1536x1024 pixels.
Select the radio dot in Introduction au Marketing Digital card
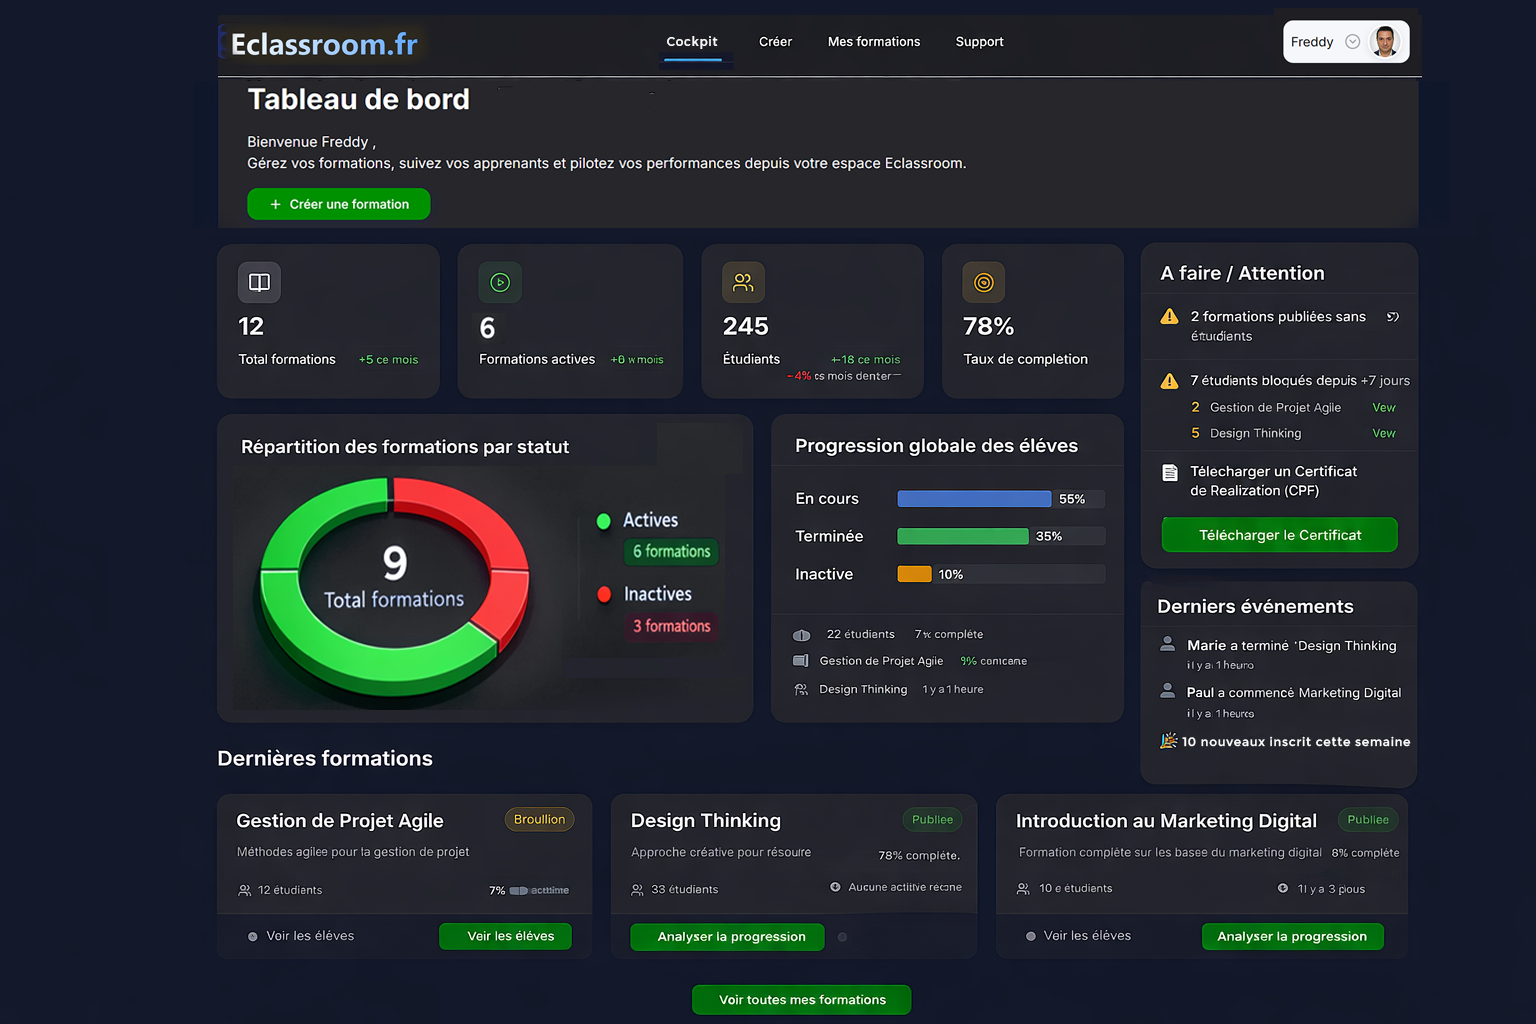[x=1031, y=937]
